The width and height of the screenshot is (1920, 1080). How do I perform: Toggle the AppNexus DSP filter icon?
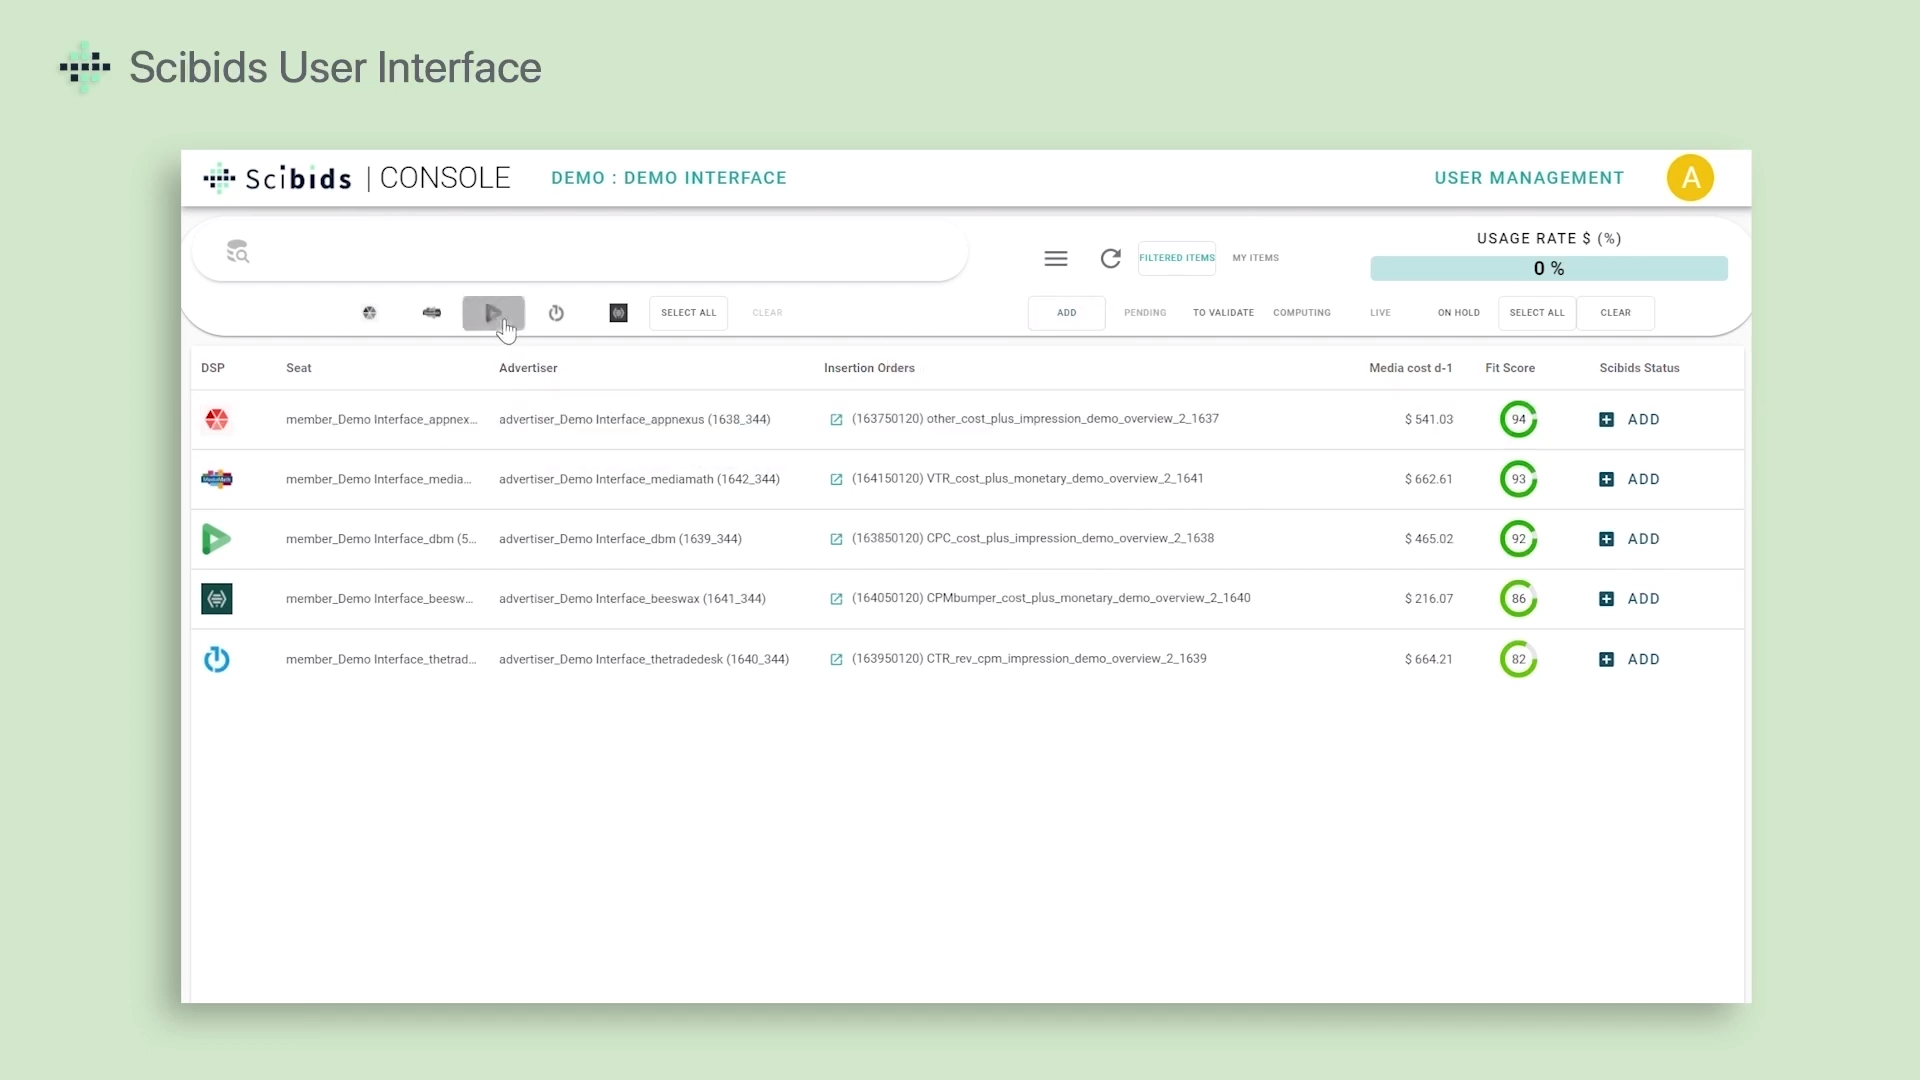[369, 313]
